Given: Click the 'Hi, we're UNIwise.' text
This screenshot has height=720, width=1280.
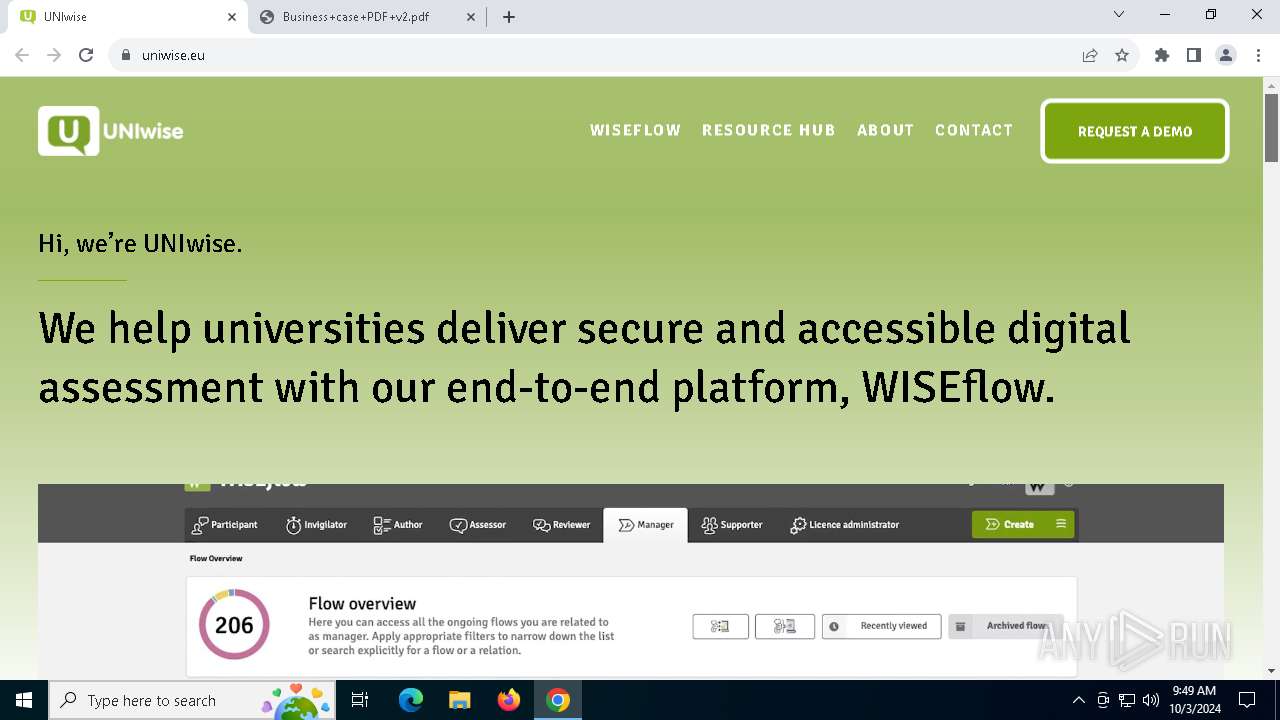Looking at the screenshot, I should point(140,243).
